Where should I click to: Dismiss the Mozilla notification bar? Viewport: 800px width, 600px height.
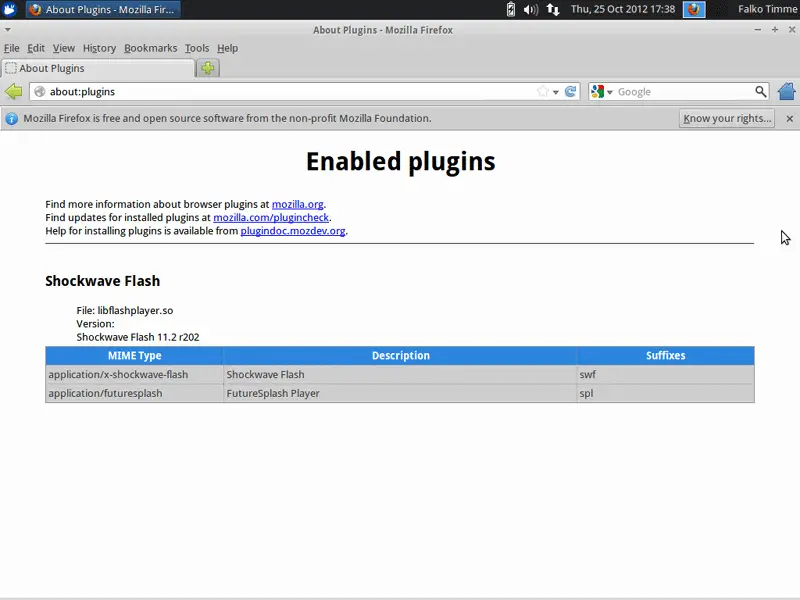790,118
